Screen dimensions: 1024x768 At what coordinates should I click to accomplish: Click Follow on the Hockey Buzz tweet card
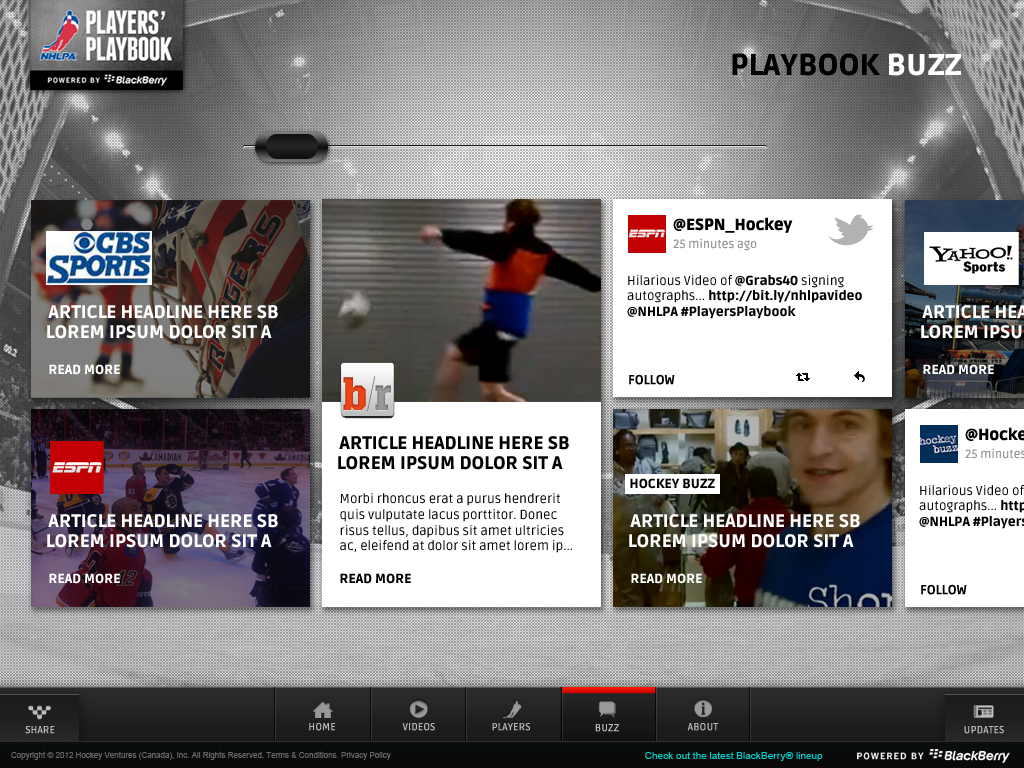point(943,590)
